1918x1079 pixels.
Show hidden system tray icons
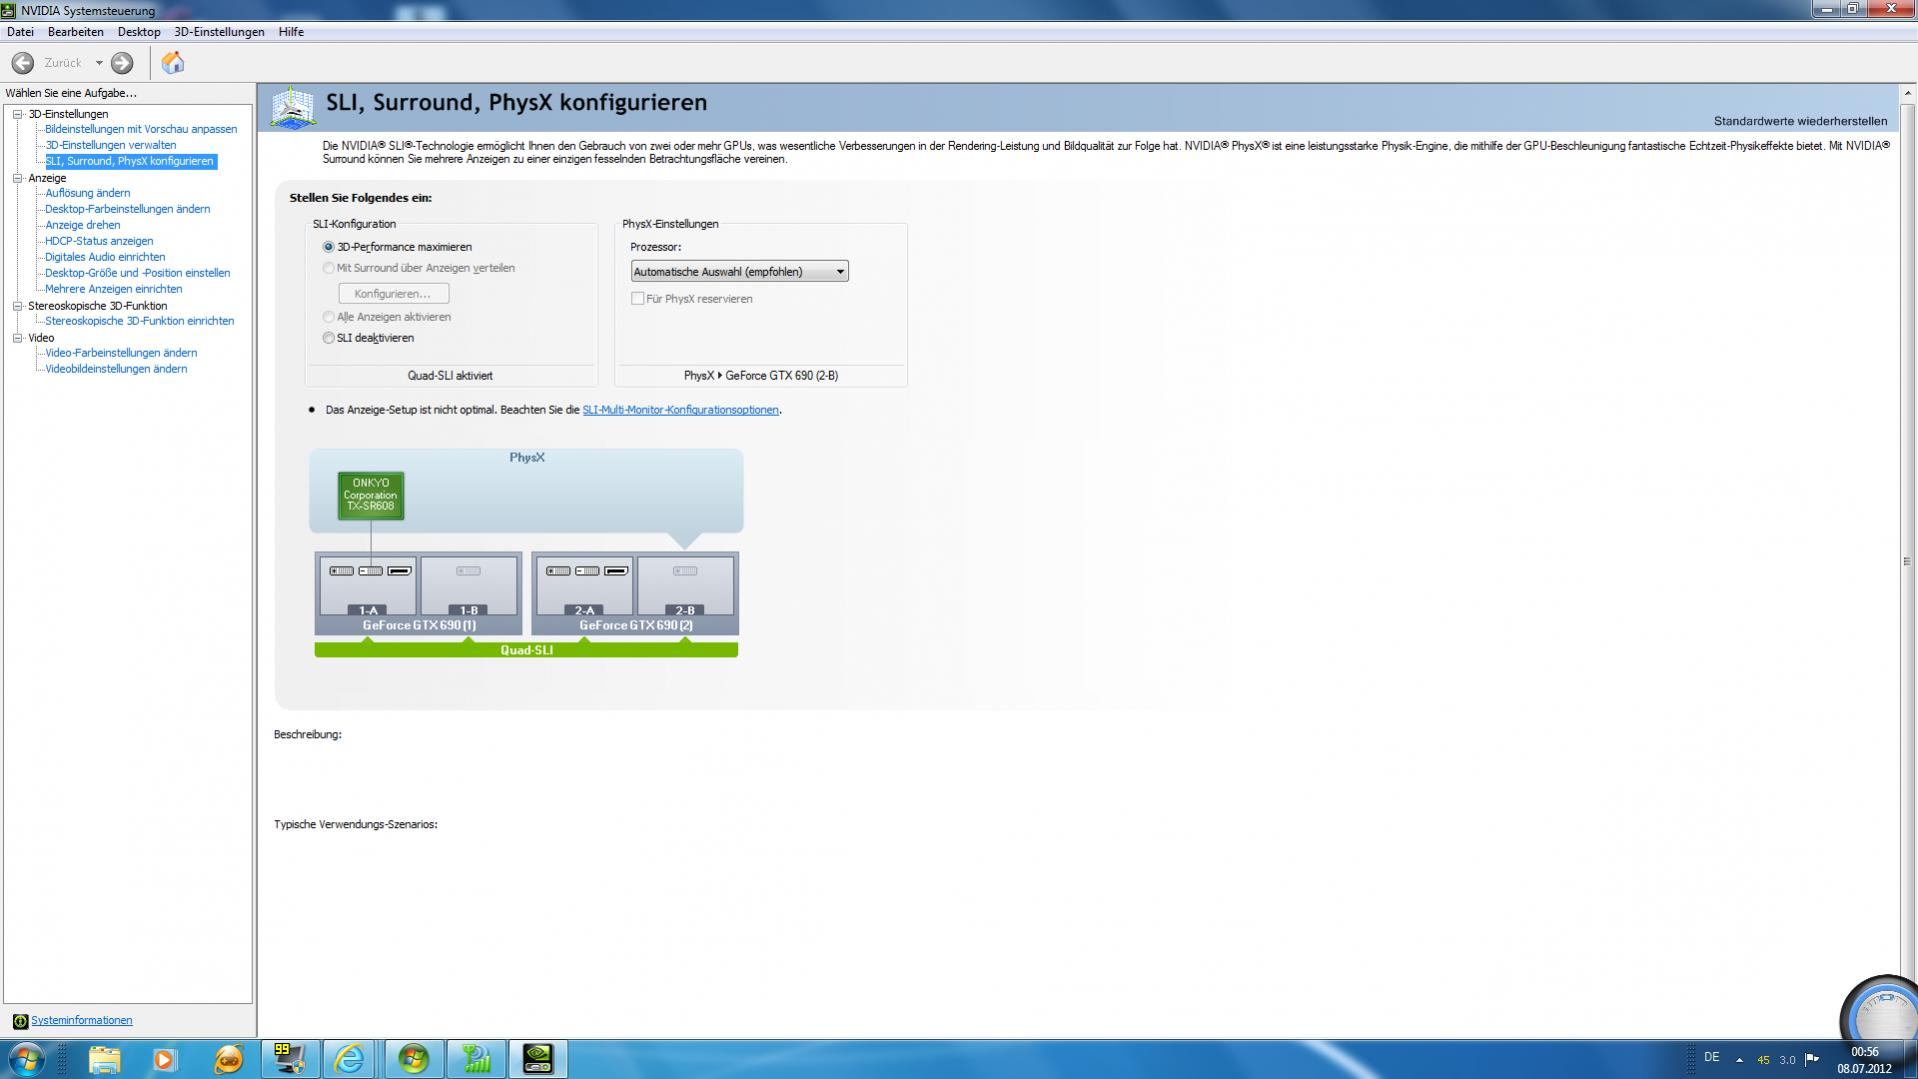pyautogui.click(x=1739, y=1060)
